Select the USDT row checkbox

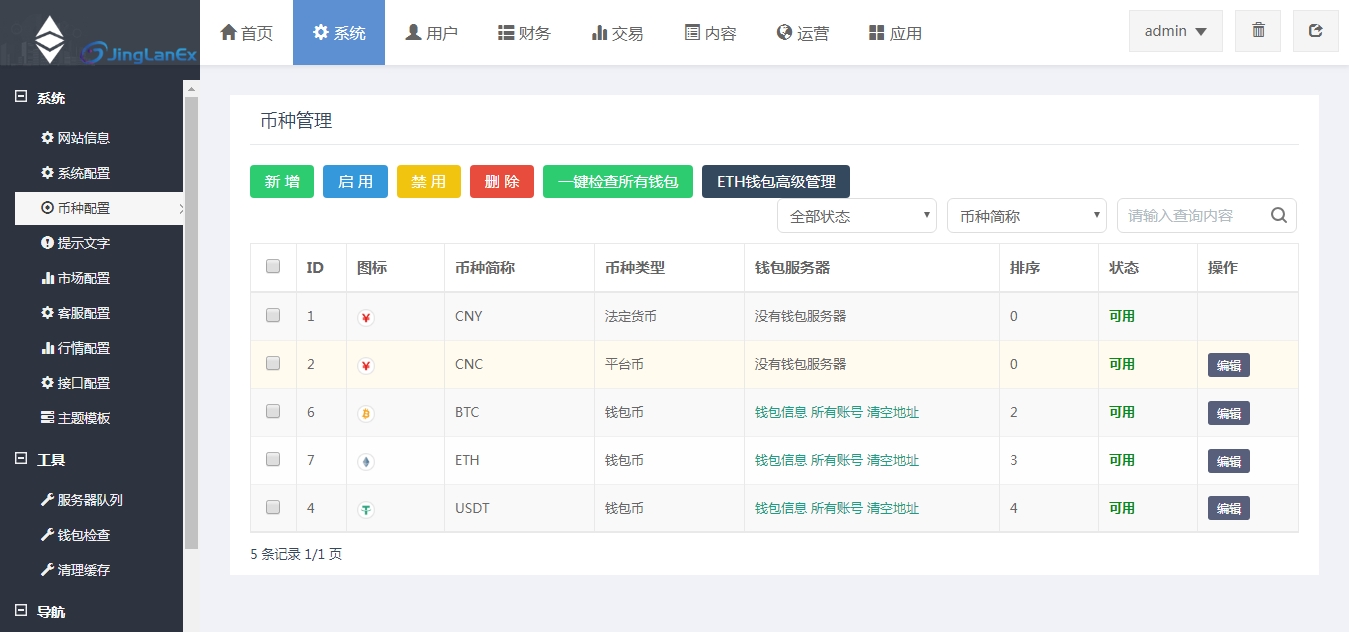click(x=273, y=507)
